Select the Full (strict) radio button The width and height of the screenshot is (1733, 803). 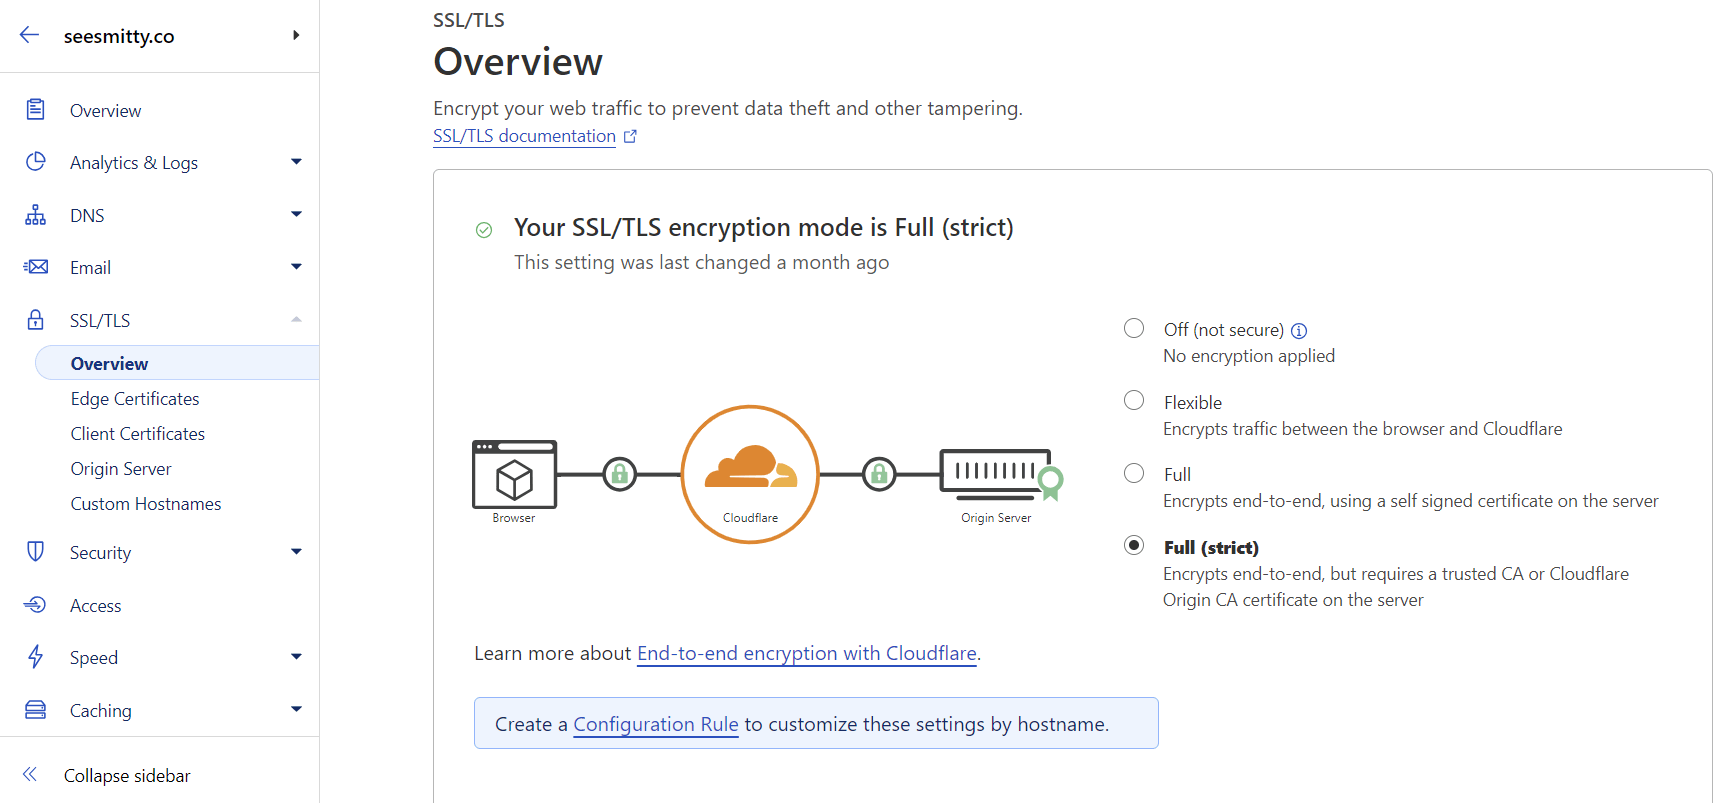(x=1134, y=545)
